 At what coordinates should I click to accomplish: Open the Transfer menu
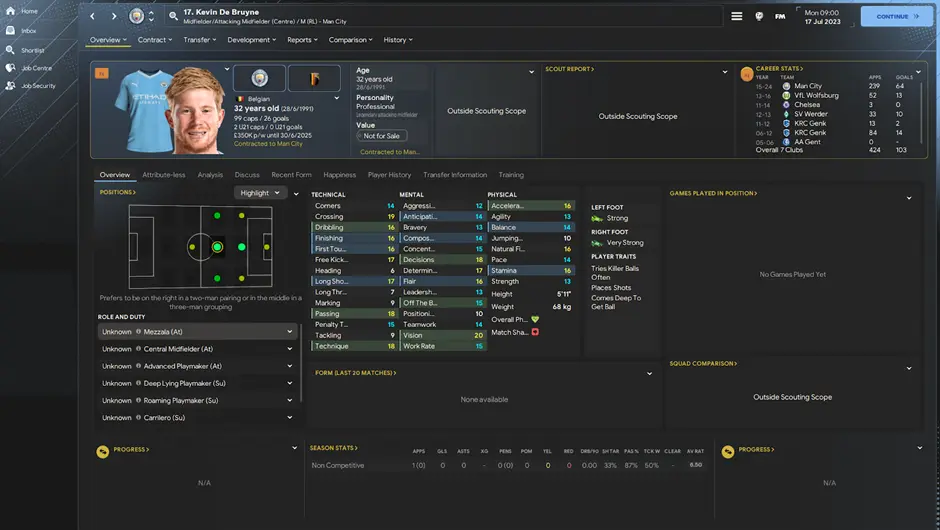[x=200, y=40]
